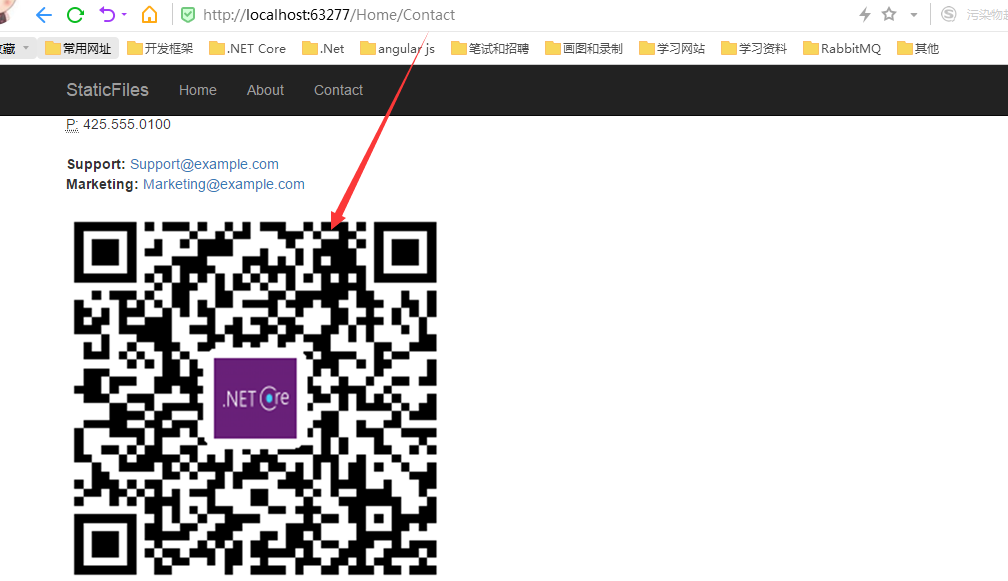Click the Marketing@example.com email link

click(x=224, y=184)
